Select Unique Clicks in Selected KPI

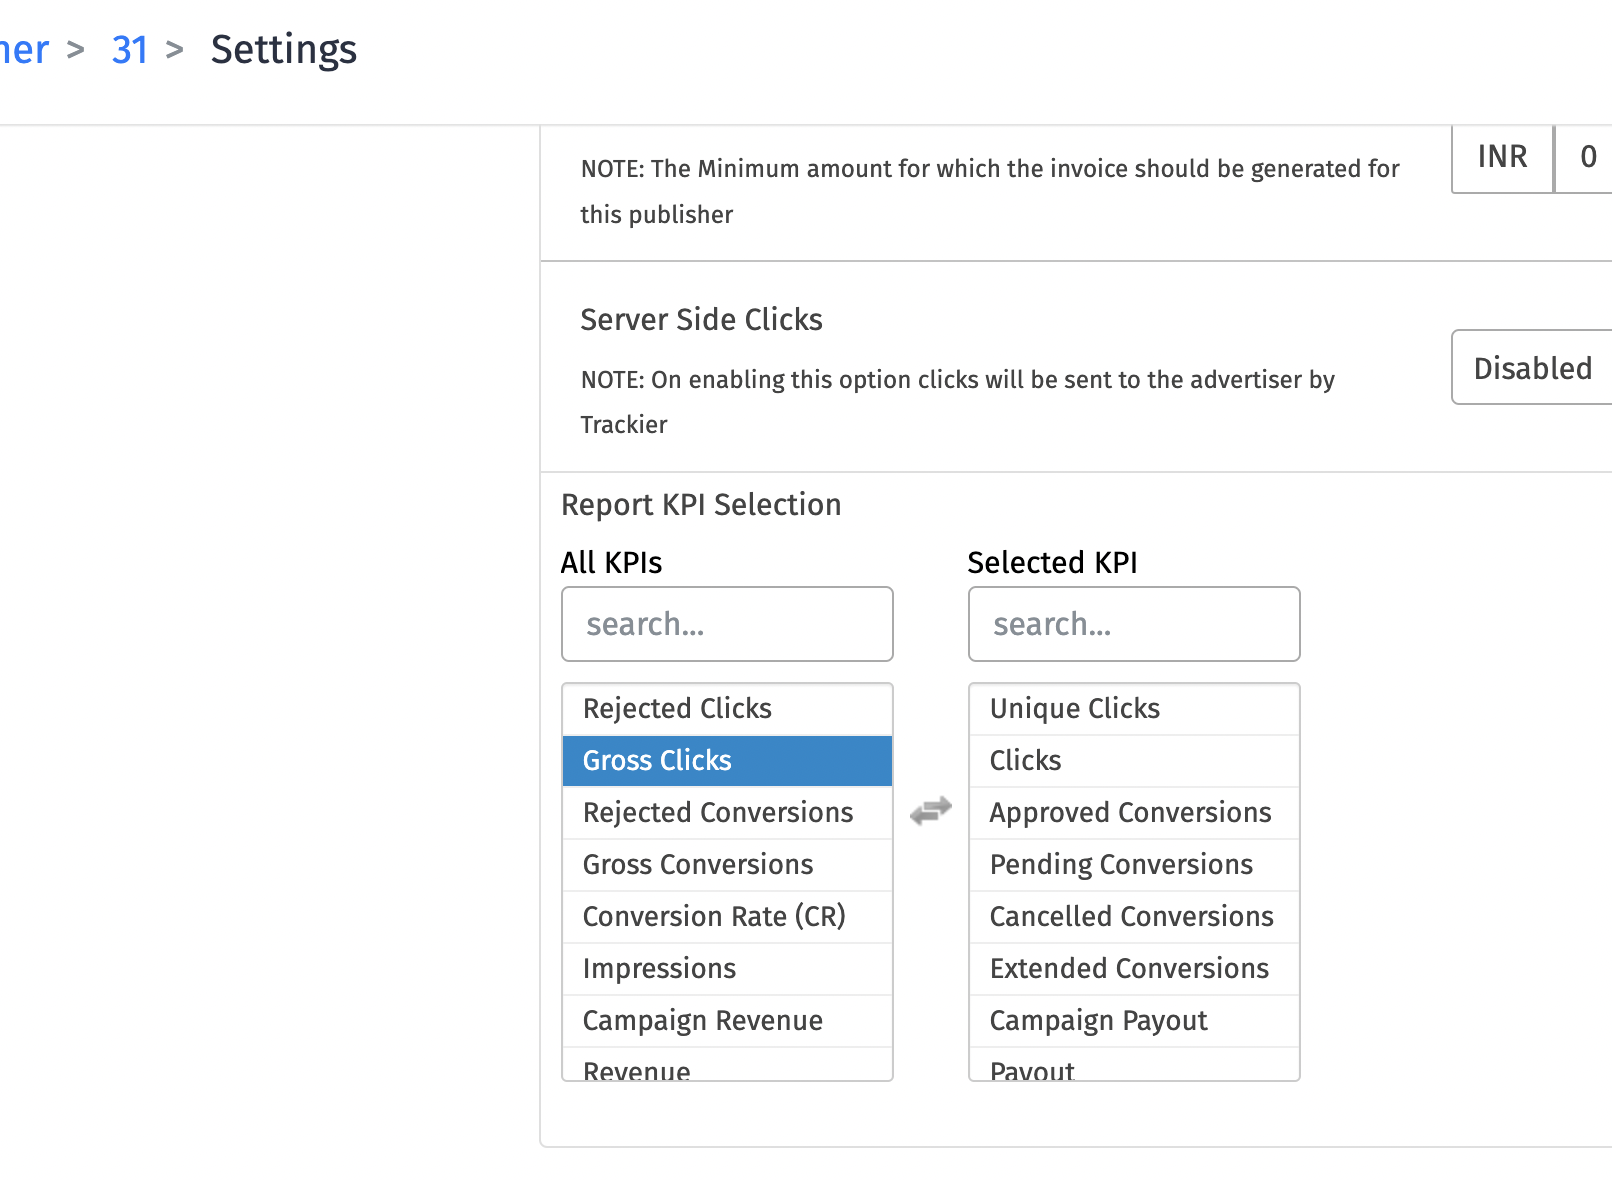coord(1075,708)
